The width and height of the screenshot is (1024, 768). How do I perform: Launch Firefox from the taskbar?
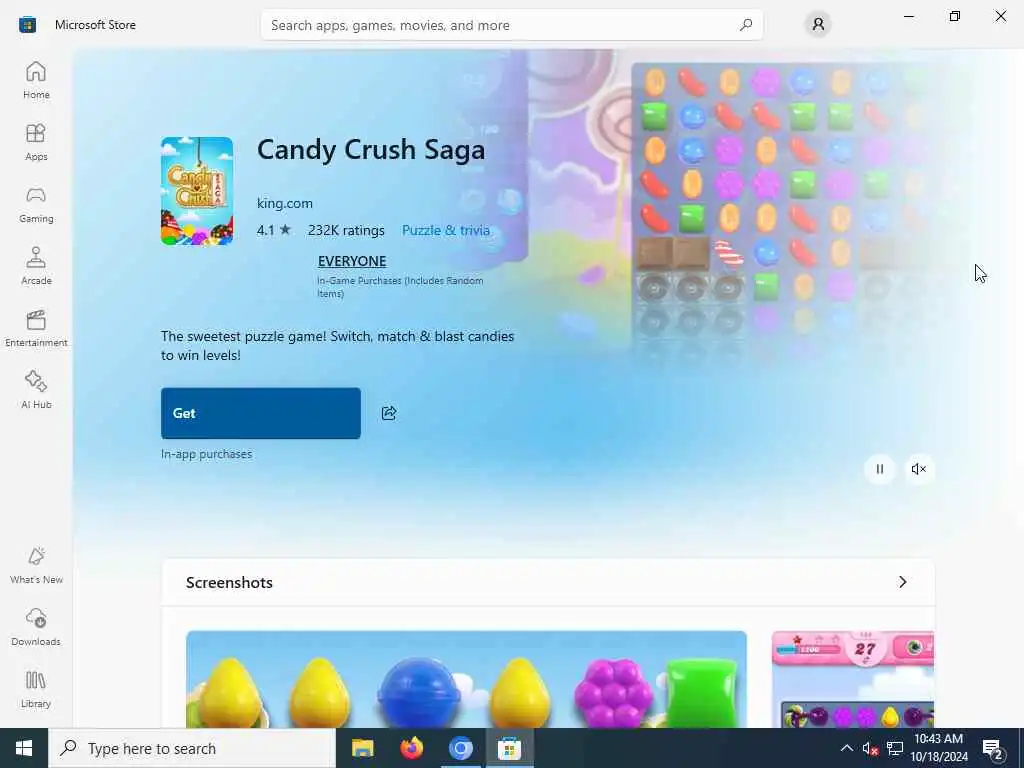click(x=411, y=748)
